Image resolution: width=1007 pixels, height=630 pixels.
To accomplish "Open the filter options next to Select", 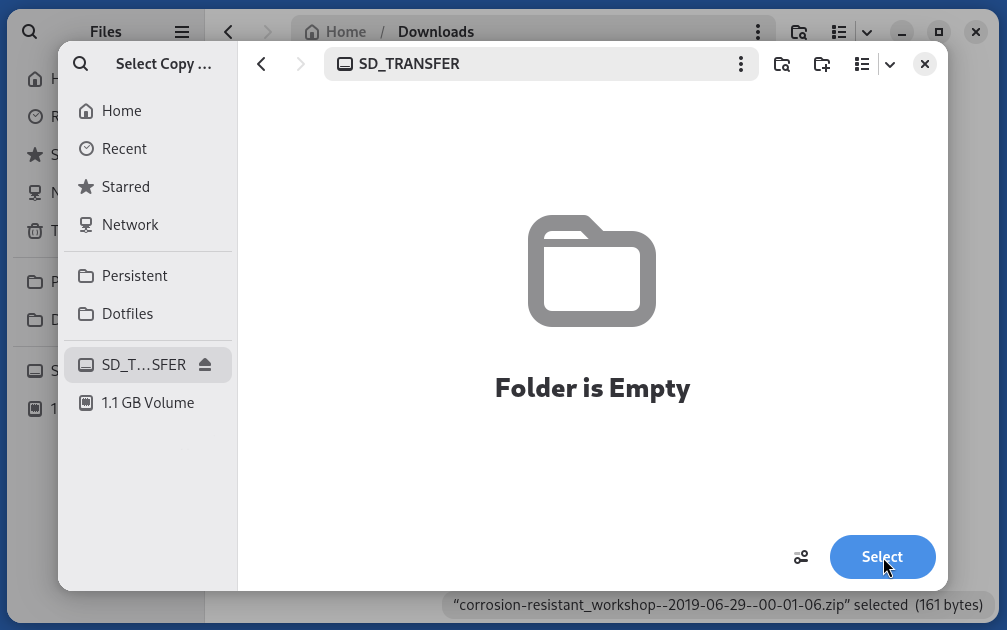I will pyautogui.click(x=800, y=557).
